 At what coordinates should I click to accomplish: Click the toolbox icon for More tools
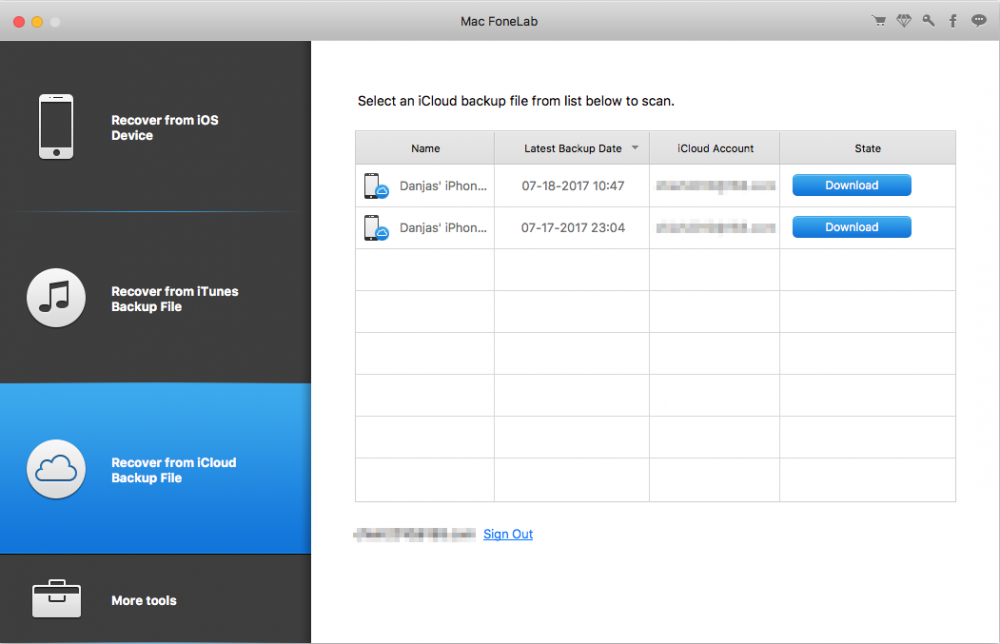click(x=56, y=600)
